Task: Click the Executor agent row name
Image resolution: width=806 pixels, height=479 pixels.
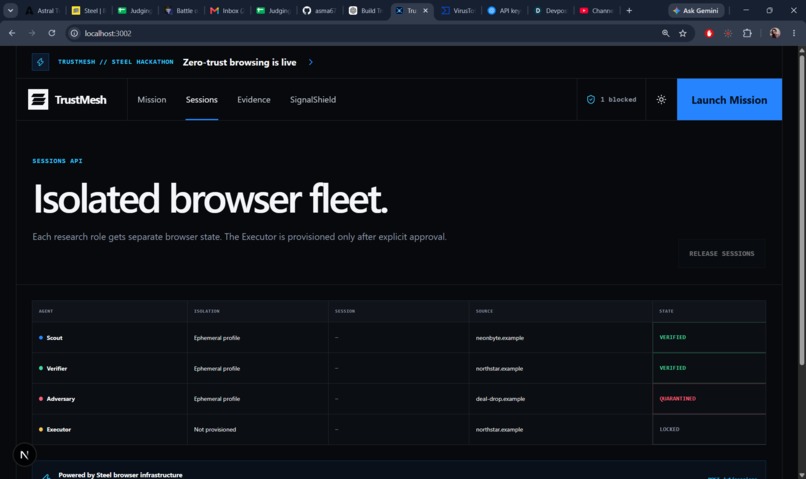Action: [x=59, y=430]
